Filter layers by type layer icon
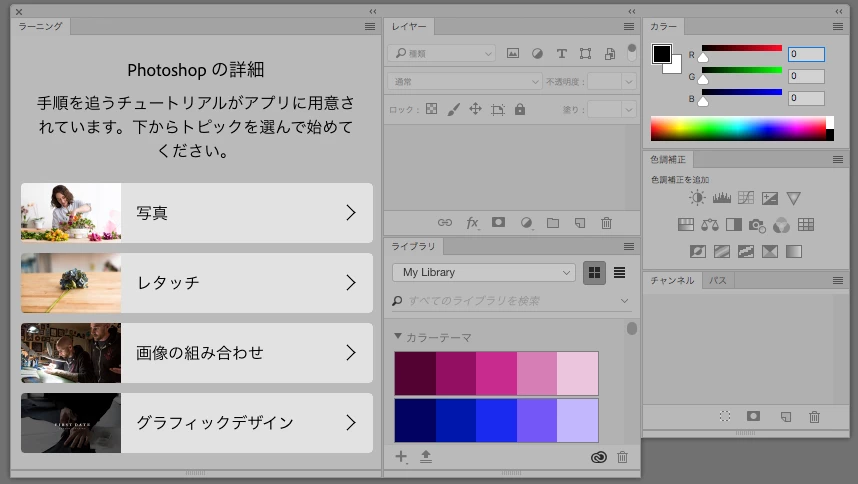The image size is (858, 484). pos(561,53)
